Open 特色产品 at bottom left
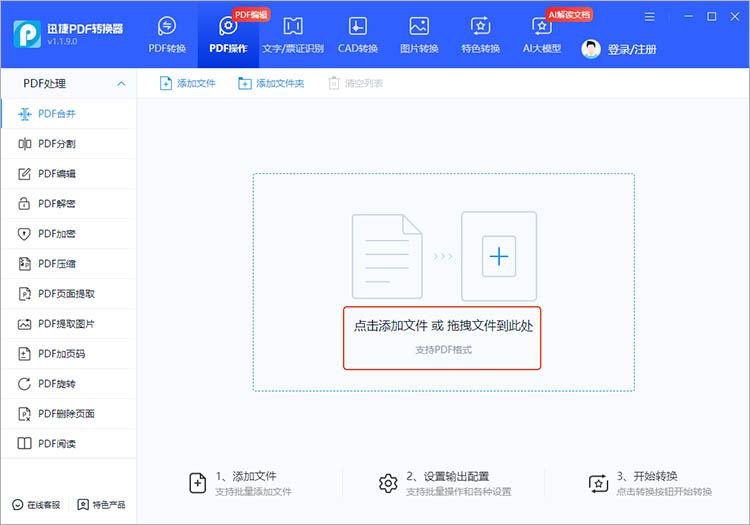 point(101,505)
